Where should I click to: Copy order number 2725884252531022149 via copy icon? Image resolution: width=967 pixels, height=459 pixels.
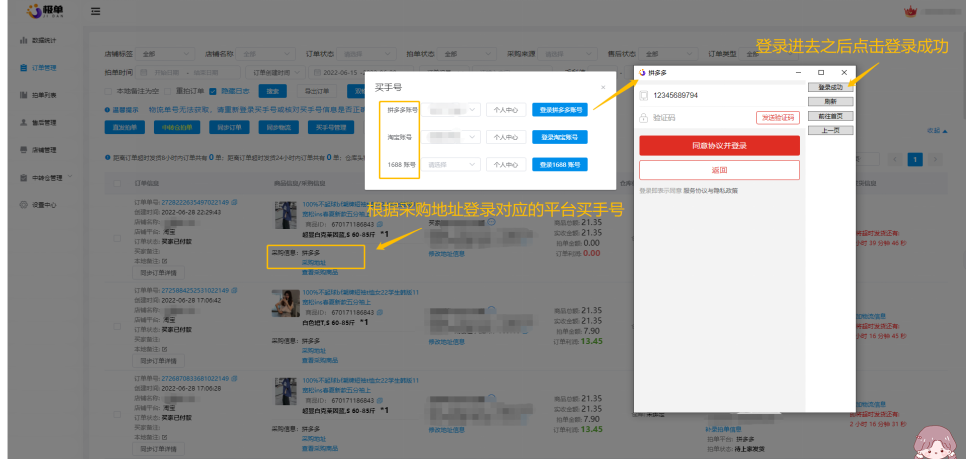(234, 291)
